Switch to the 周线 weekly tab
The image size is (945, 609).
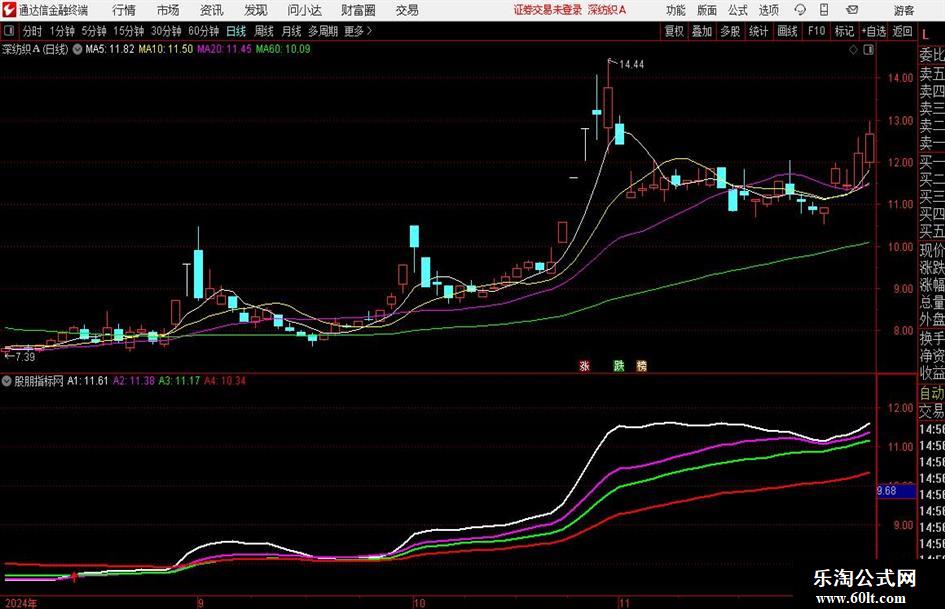coord(263,31)
